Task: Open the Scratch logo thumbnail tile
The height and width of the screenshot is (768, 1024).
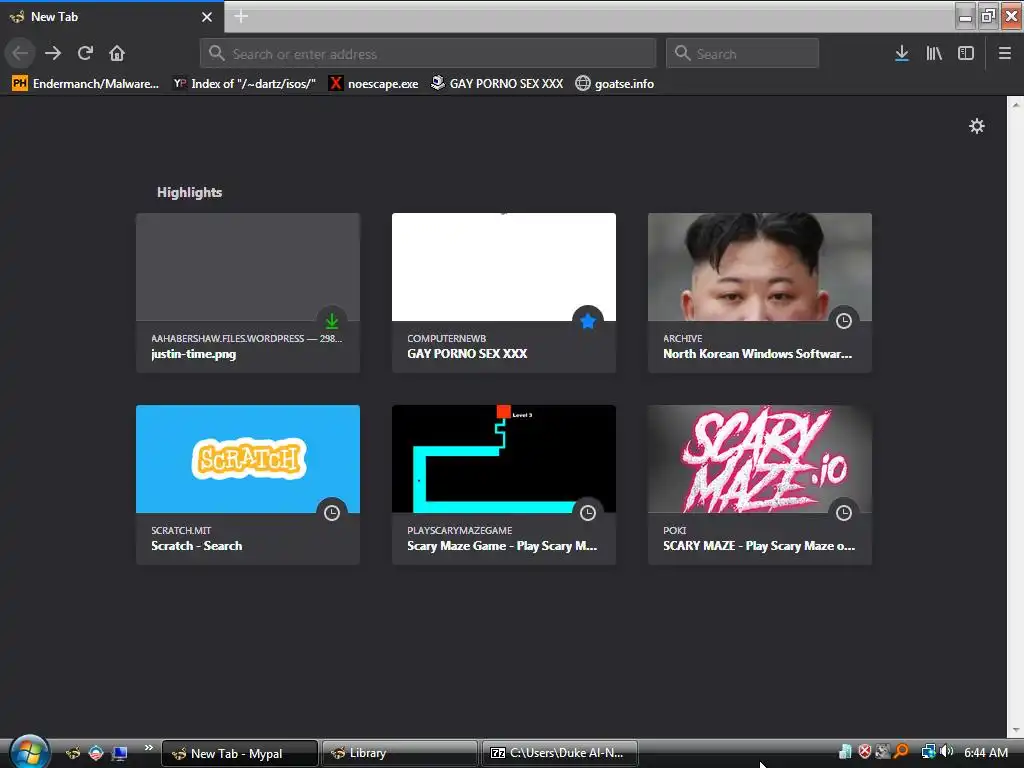Action: (248, 458)
